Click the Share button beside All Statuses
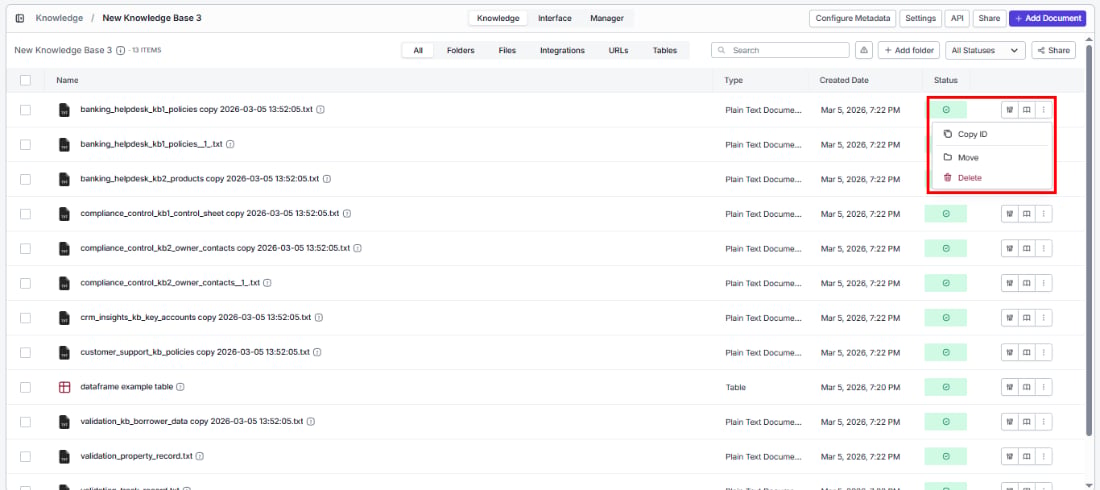The height and width of the screenshot is (490, 1100). coord(1054,51)
